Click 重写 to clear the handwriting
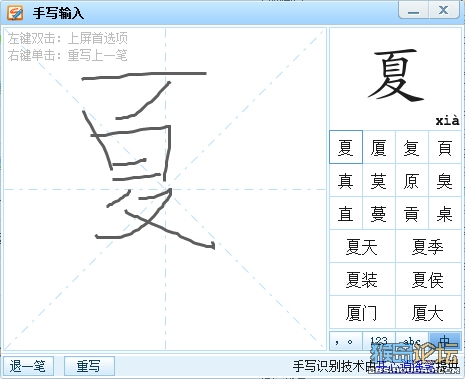This screenshot has width=465, height=379. pos(89,366)
